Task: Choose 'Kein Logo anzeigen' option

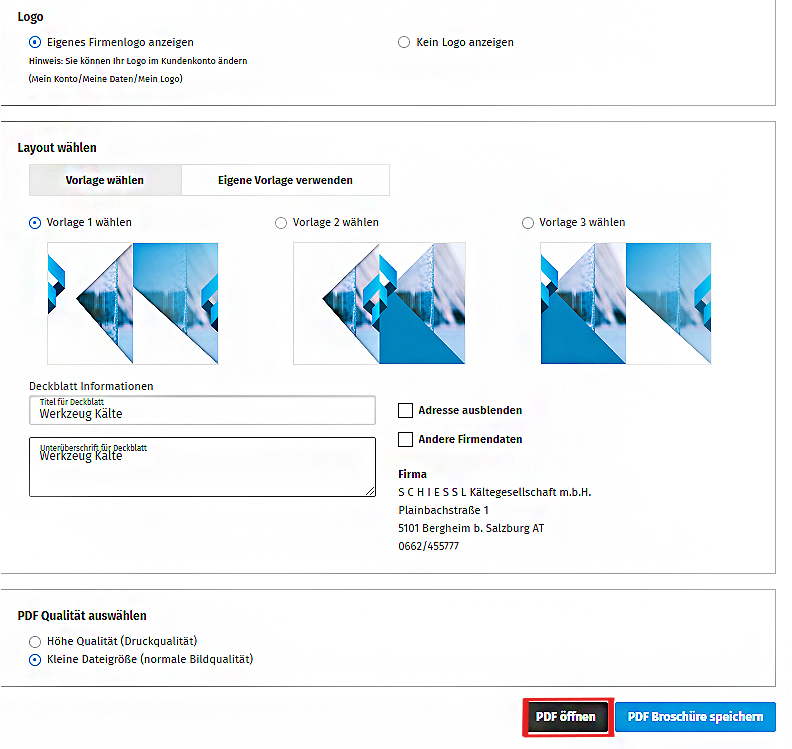Action: (404, 43)
